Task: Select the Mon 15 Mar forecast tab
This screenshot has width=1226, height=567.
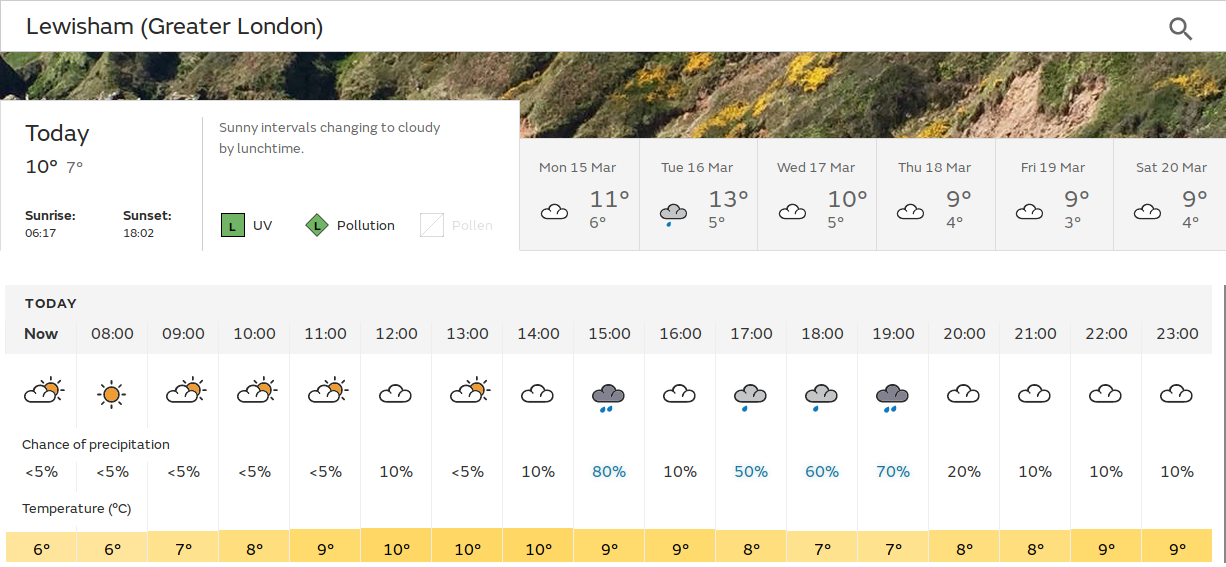Action: coord(579,195)
